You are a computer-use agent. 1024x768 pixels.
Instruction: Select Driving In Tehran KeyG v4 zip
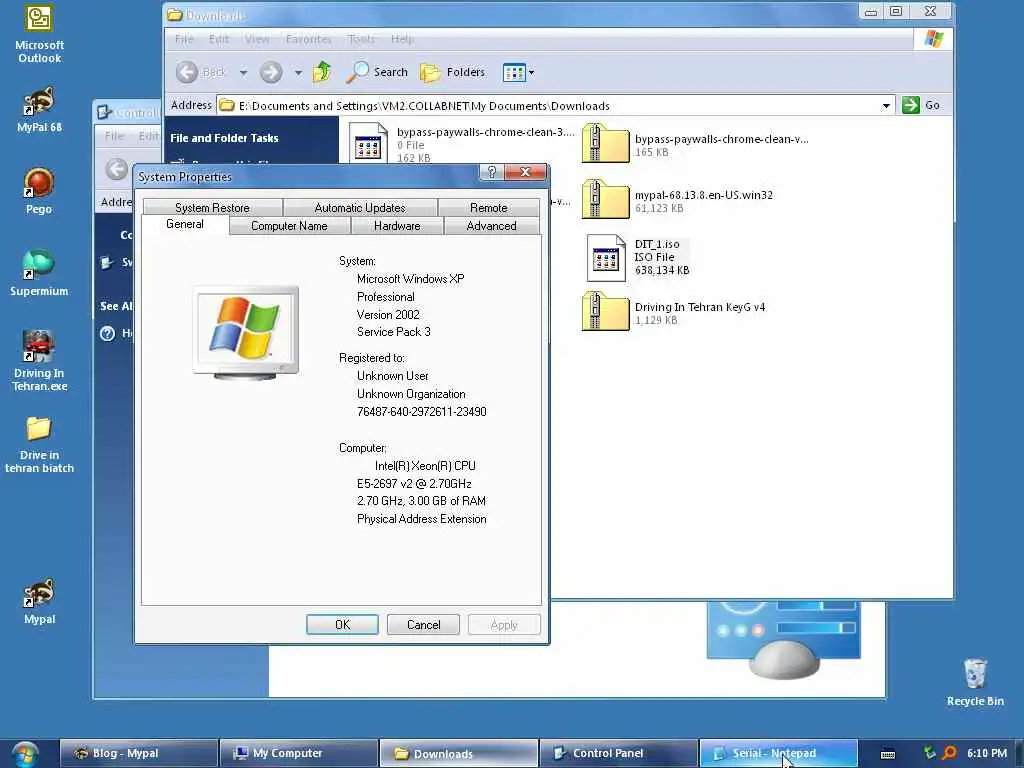605,312
